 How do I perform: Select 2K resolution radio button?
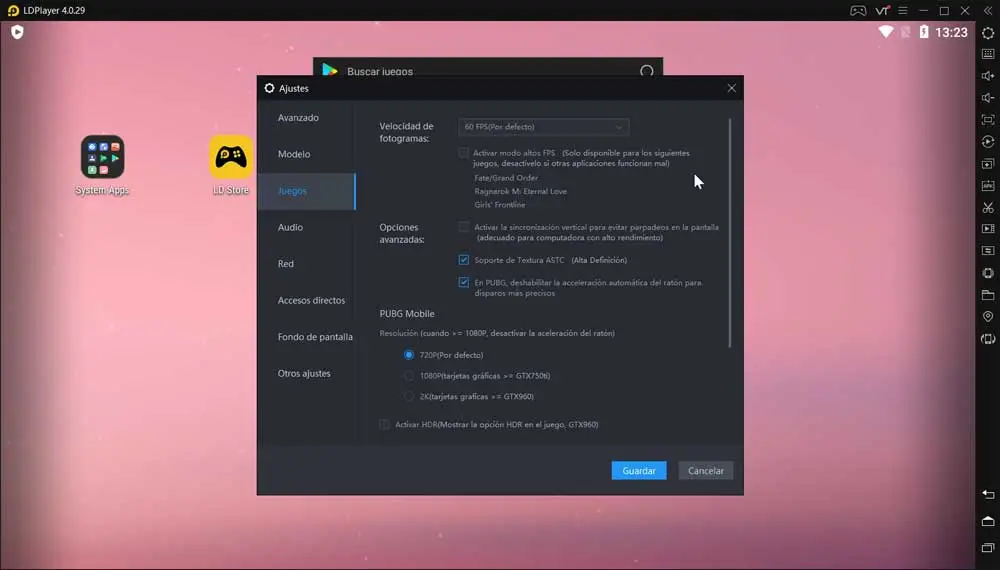[409, 396]
